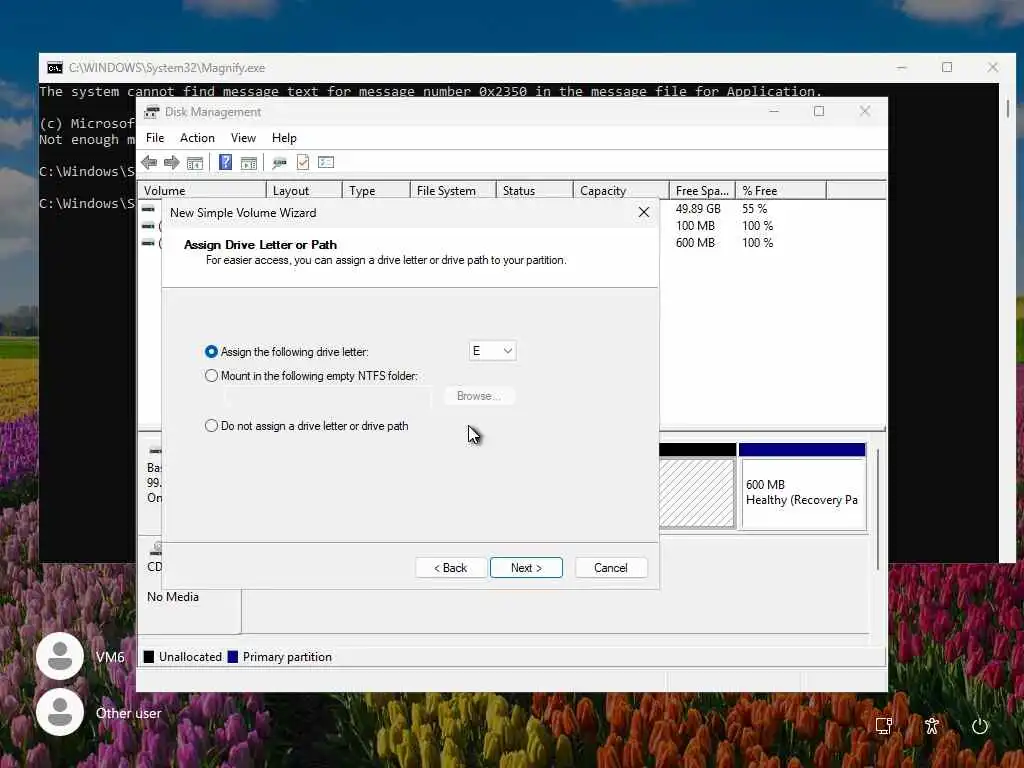Click the Disk Management title bar icon

[152, 112]
